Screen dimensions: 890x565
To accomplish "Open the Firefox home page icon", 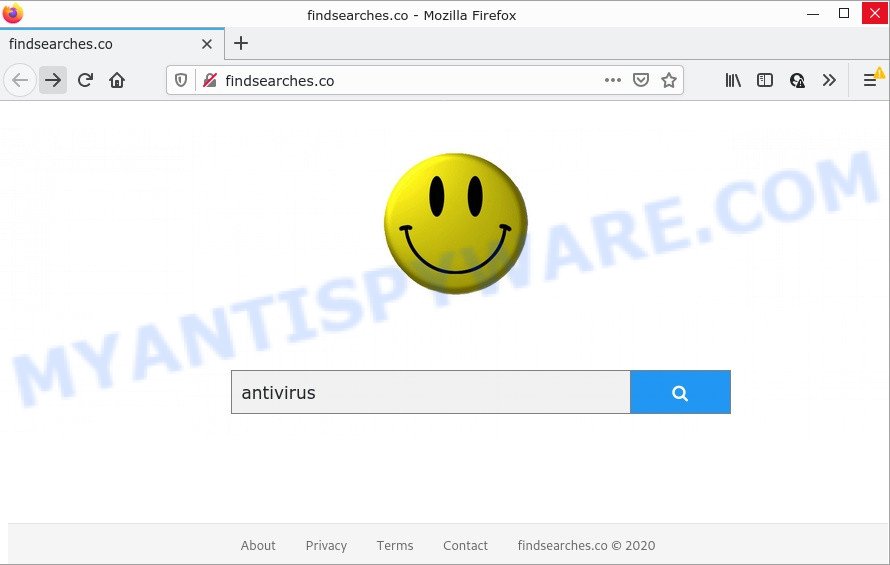I will (x=117, y=80).
